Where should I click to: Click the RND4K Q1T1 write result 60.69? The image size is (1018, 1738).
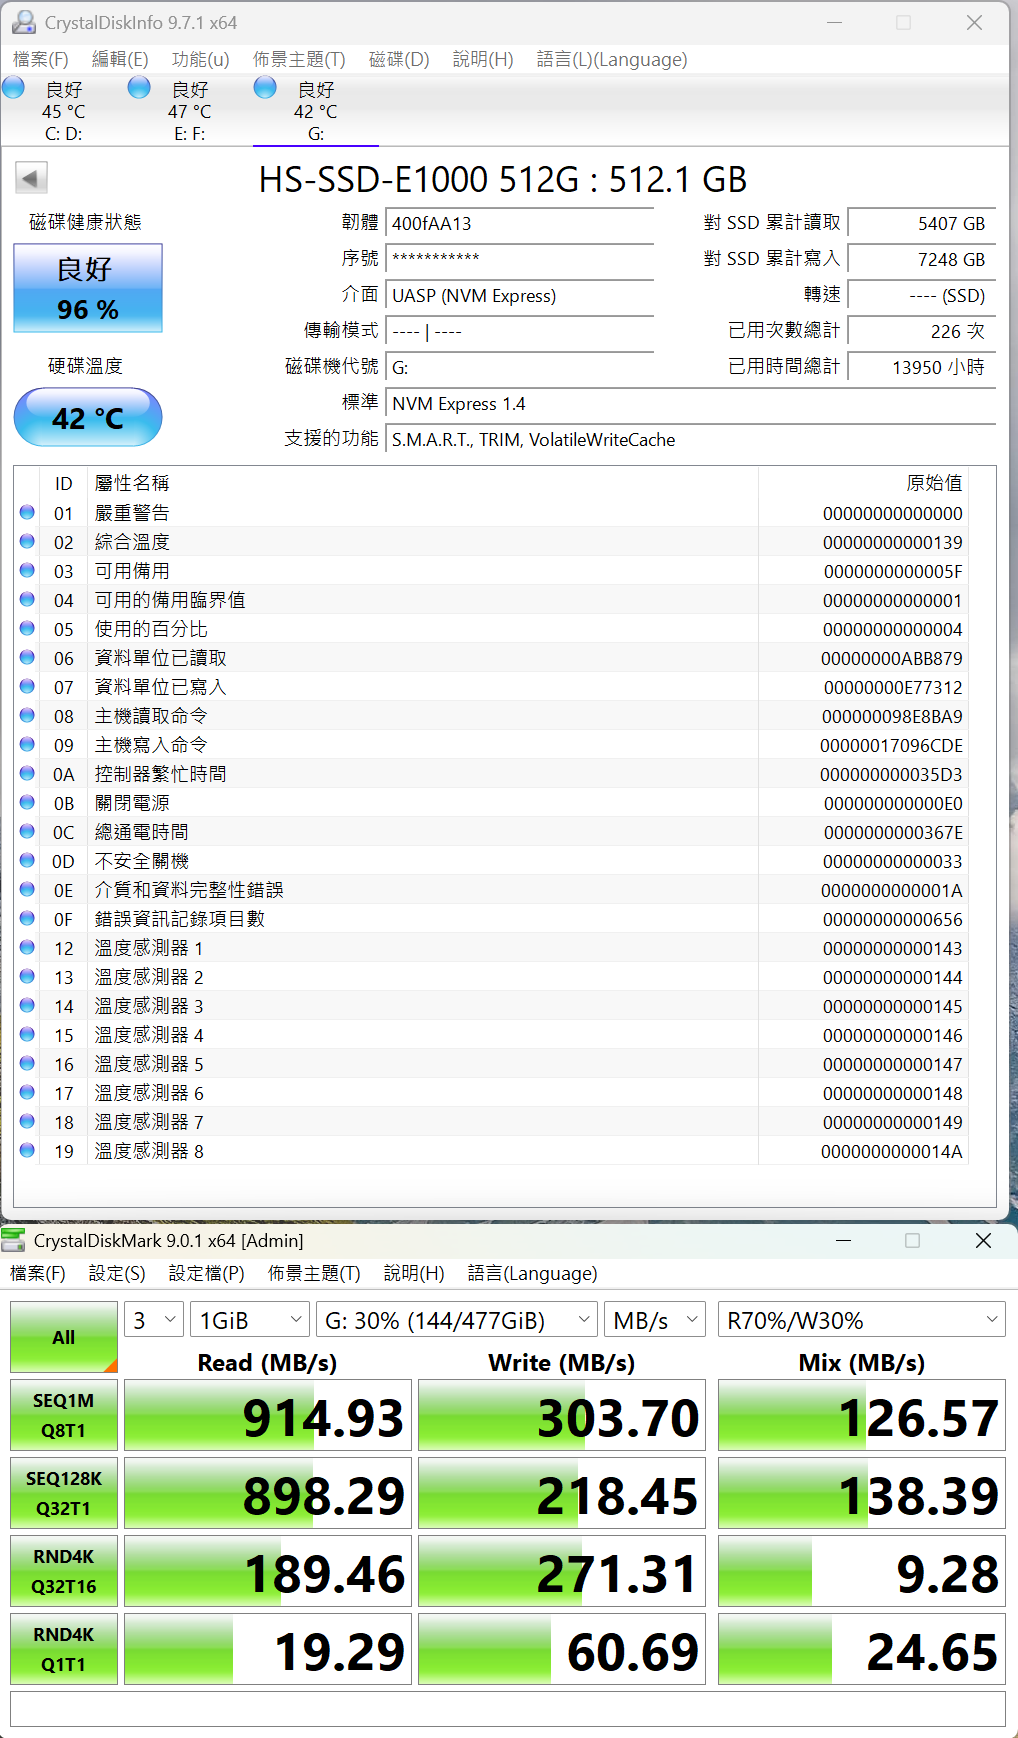[562, 1649]
